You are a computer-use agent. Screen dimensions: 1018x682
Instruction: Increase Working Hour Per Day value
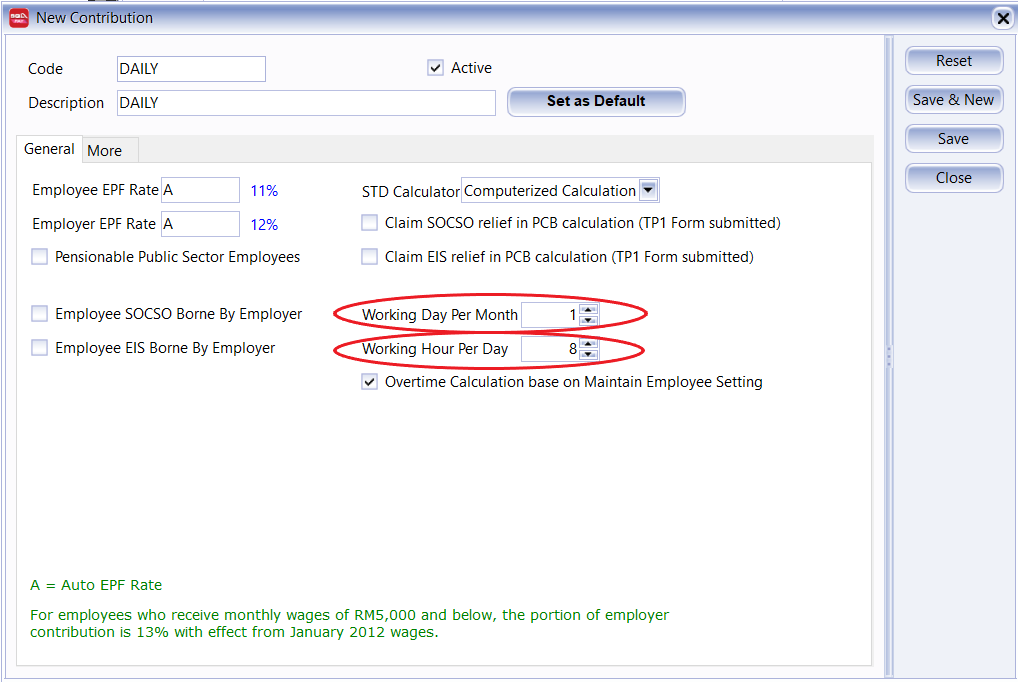coord(588,343)
